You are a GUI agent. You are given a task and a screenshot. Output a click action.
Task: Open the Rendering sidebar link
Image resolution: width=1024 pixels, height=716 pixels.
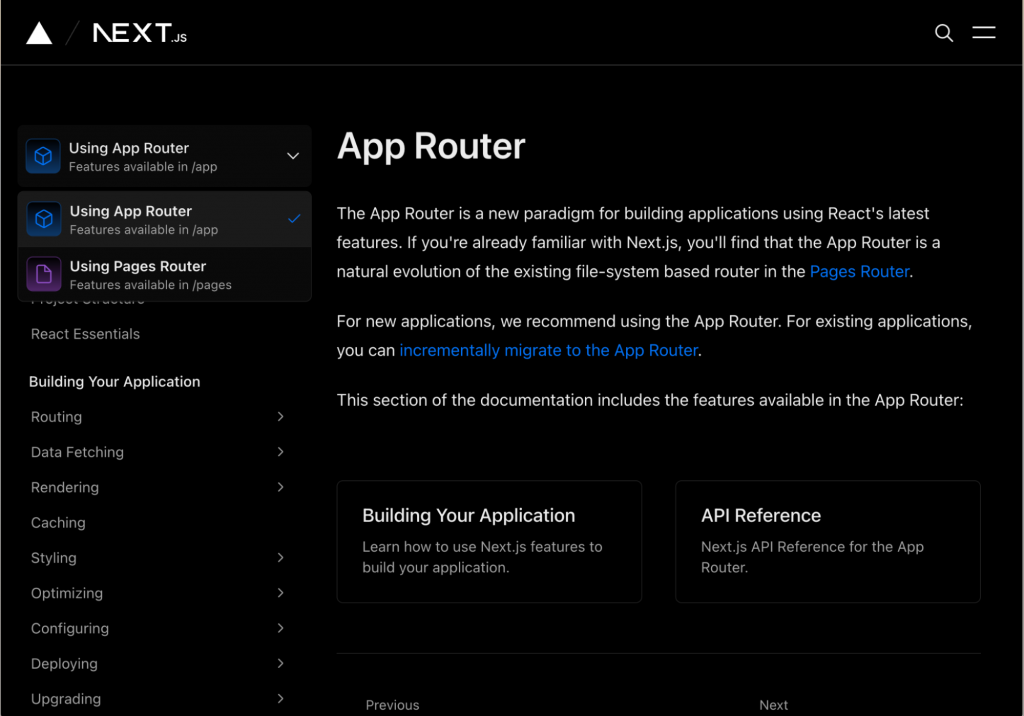pos(65,487)
